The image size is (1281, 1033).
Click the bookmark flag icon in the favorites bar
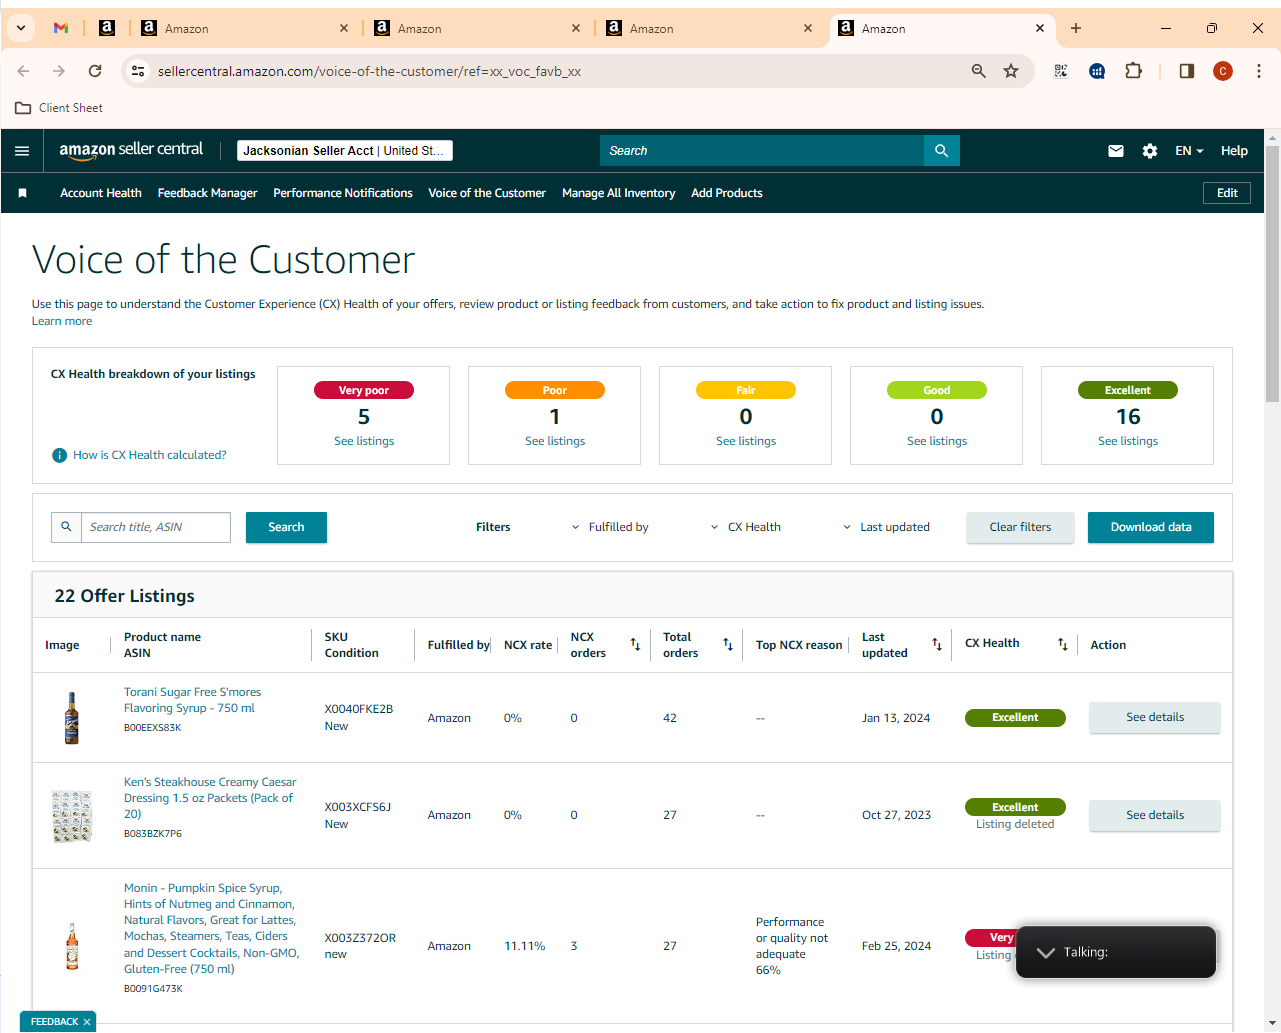coord(23,193)
